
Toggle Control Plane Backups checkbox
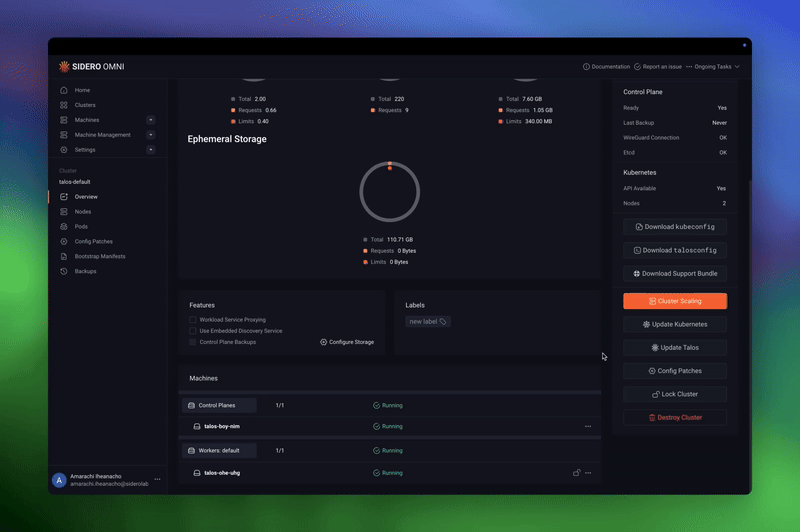coord(193,342)
